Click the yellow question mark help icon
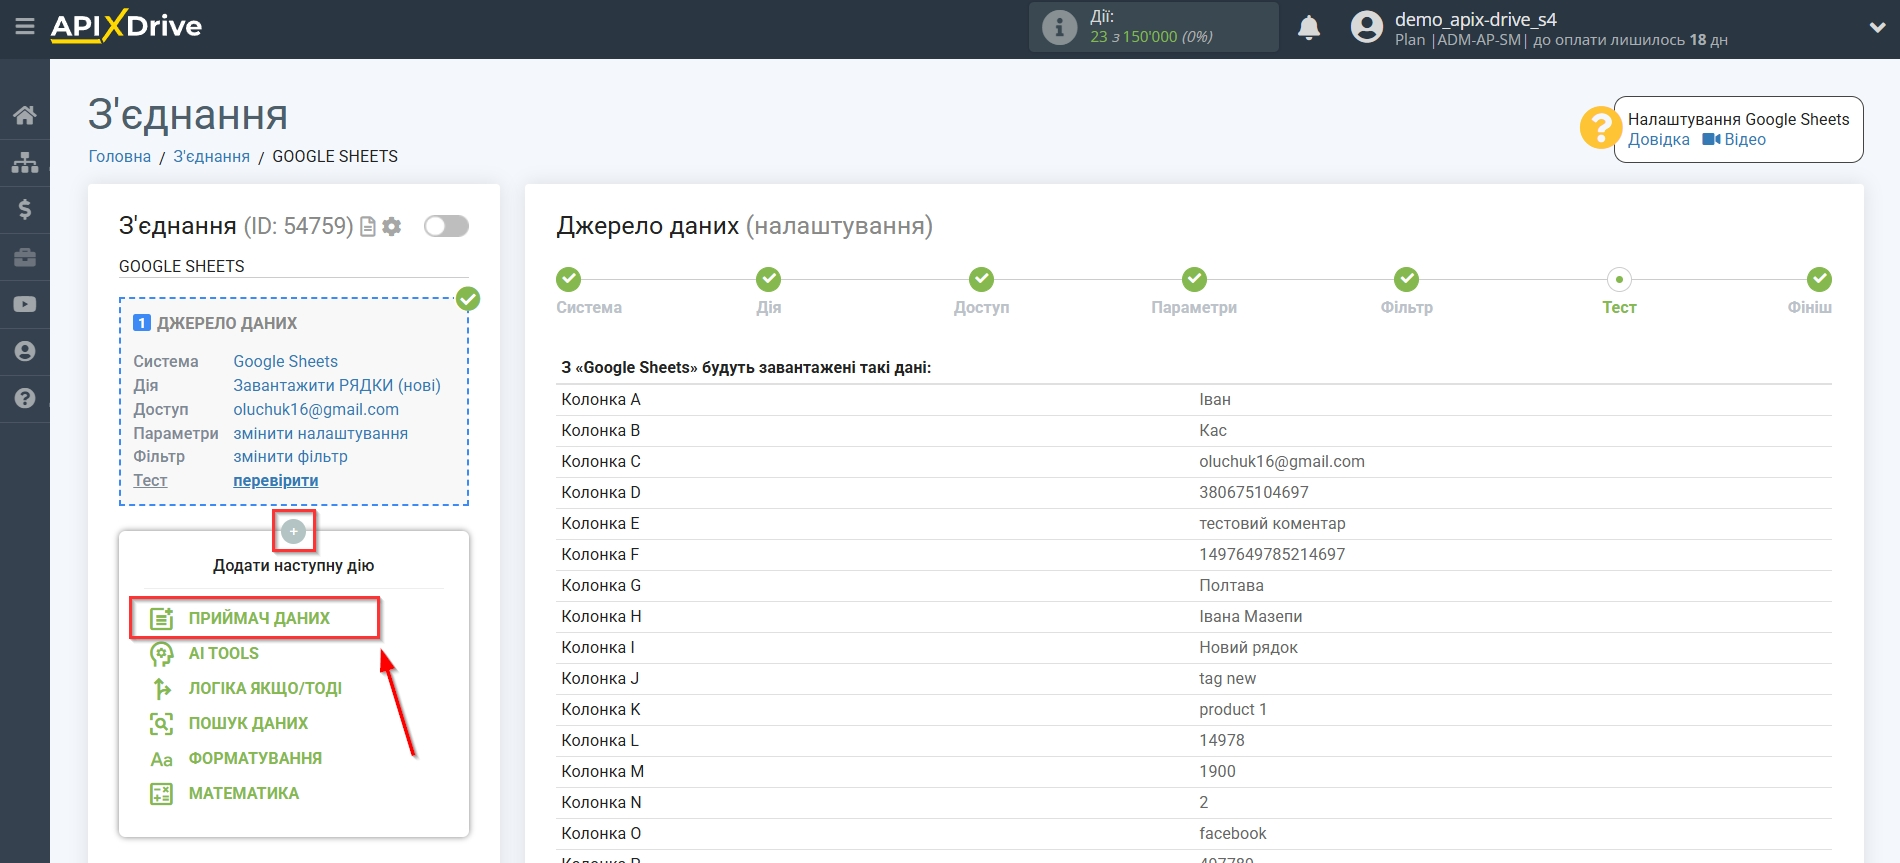1900x863 pixels. pos(1600,127)
